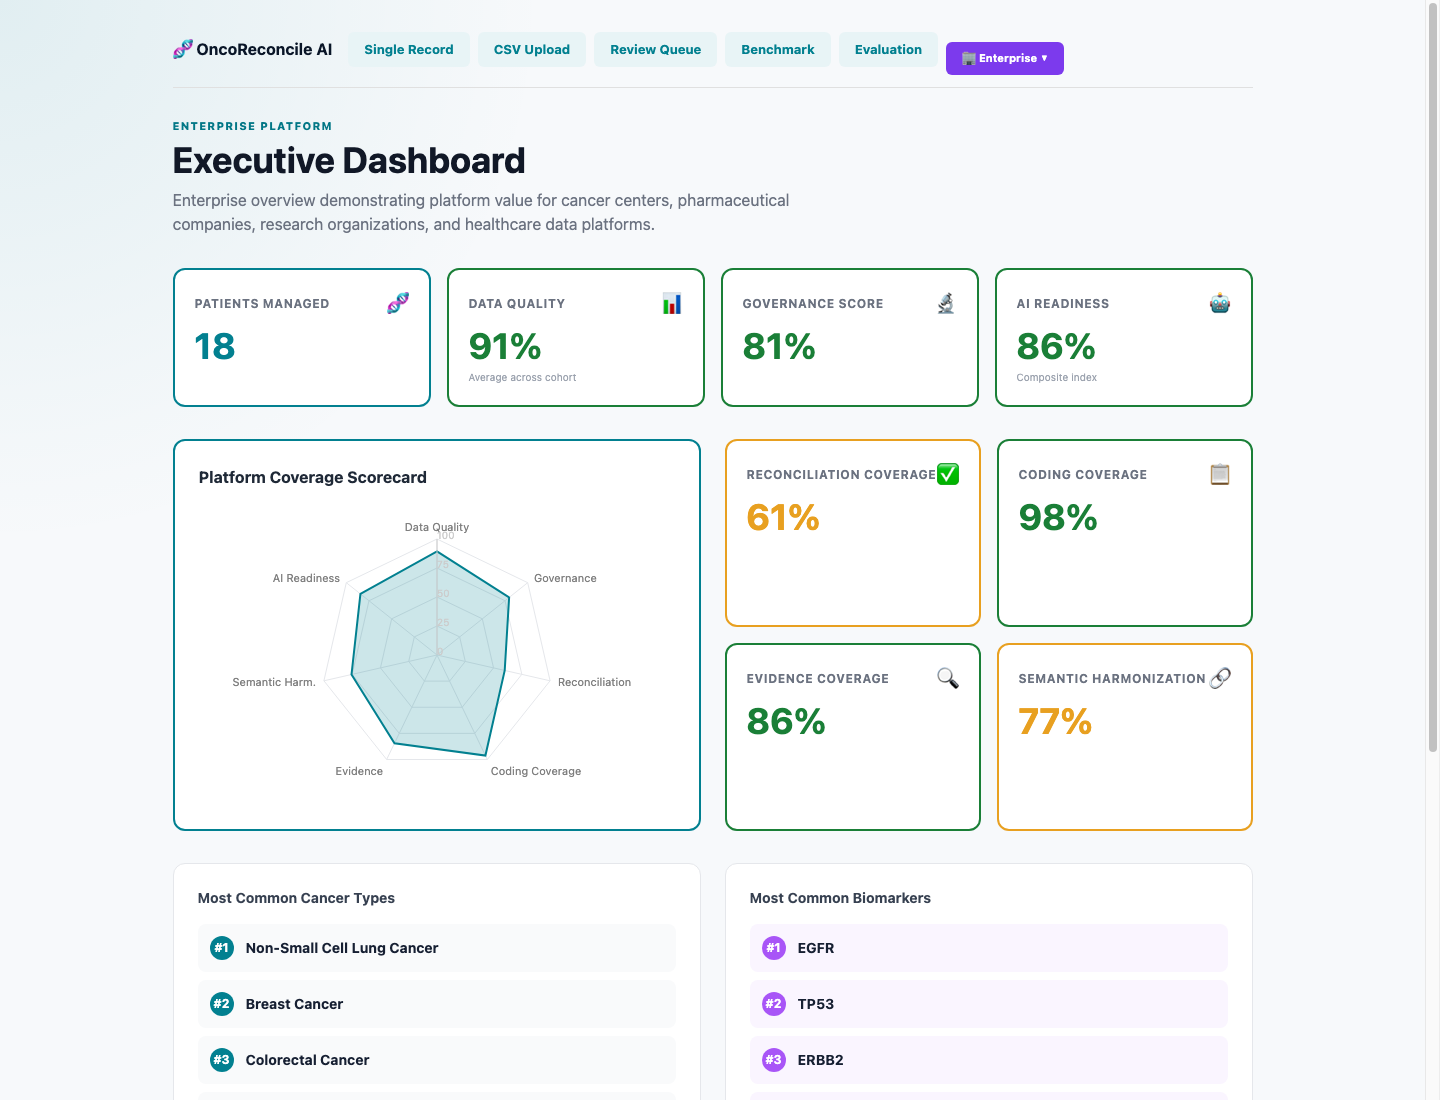The width and height of the screenshot is (1440, 1100).
Task: Navigate to the Evaluation tab
Action: tap(888, 49)
